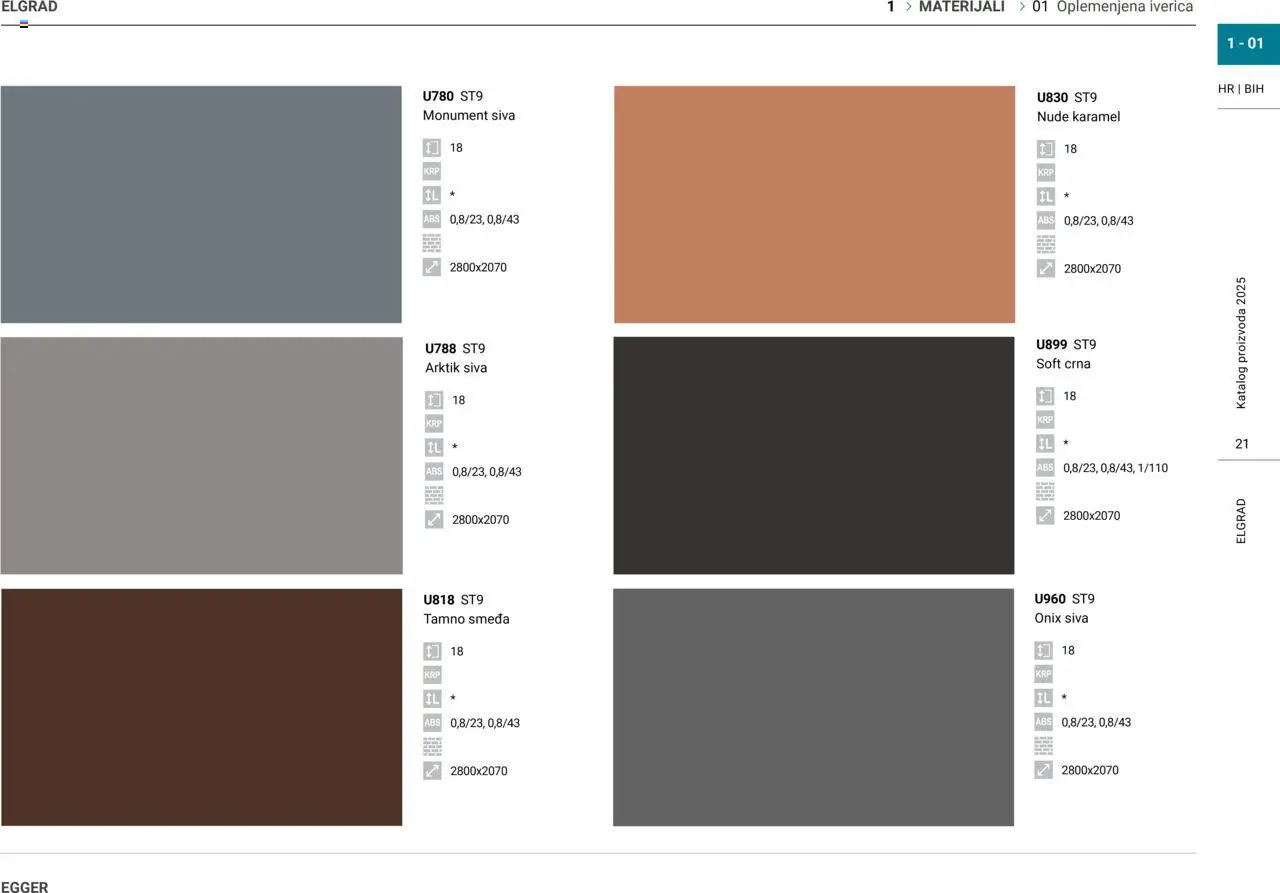The height and width of the screenshot is (893, 1280).
Task: Click the KRP icon under U818 Tamno smeđa
Action: (x=432, y=675)
